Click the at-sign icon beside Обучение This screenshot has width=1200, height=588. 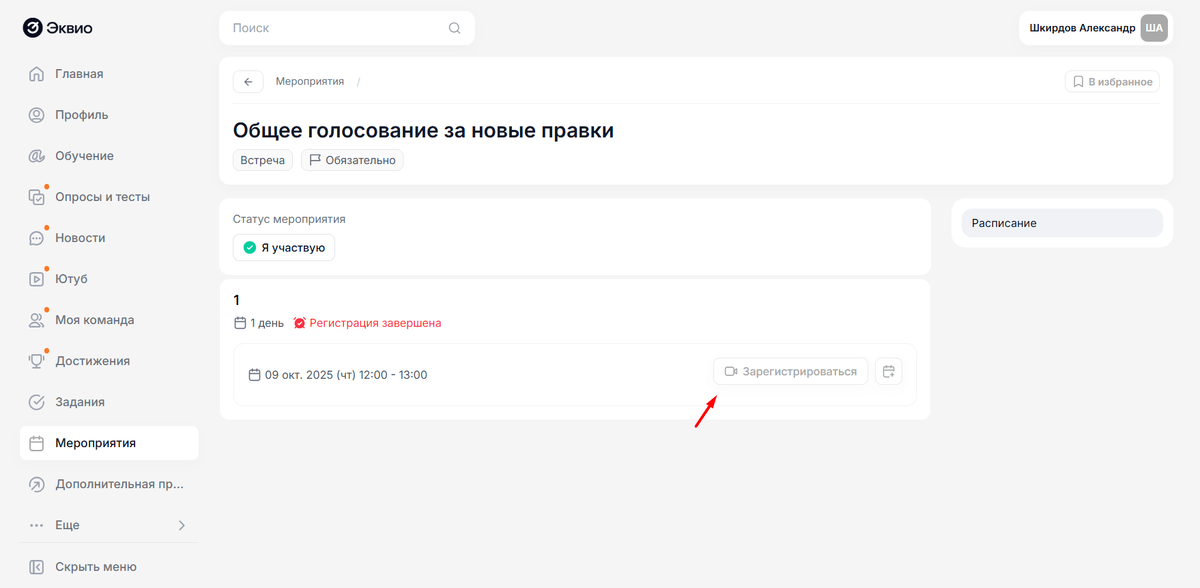[x=37, y=156]
